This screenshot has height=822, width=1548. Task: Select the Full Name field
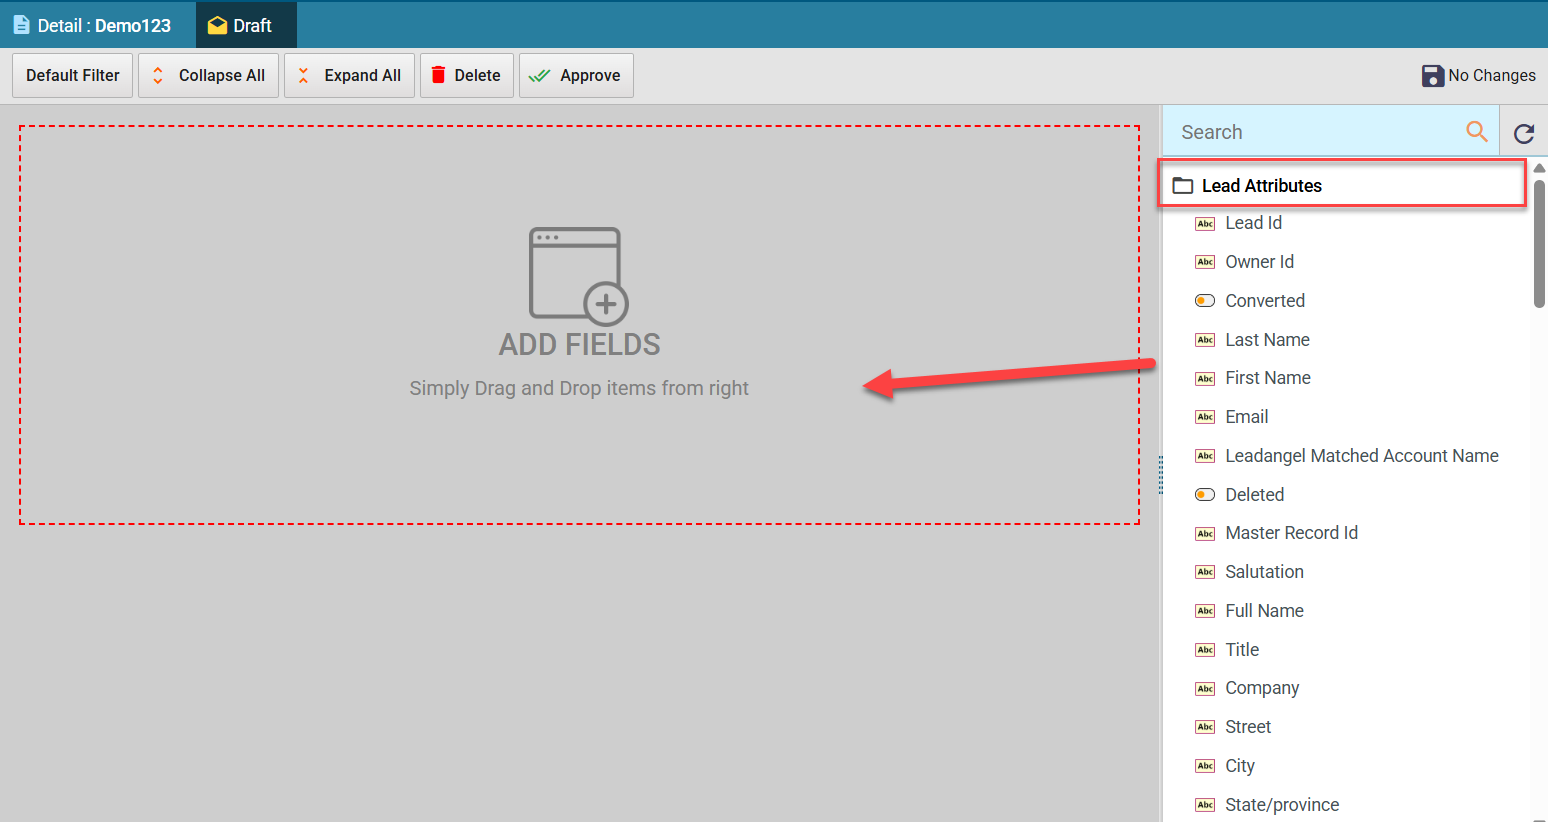click(1264, 611)
